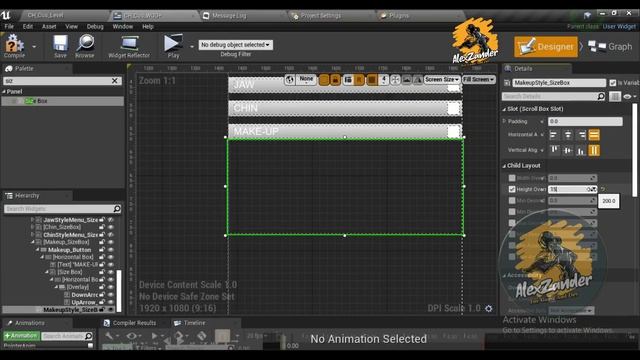This screenshot has height=360, width=640.
Task: Open the Window menu
Action: click(x=122, y=27)
